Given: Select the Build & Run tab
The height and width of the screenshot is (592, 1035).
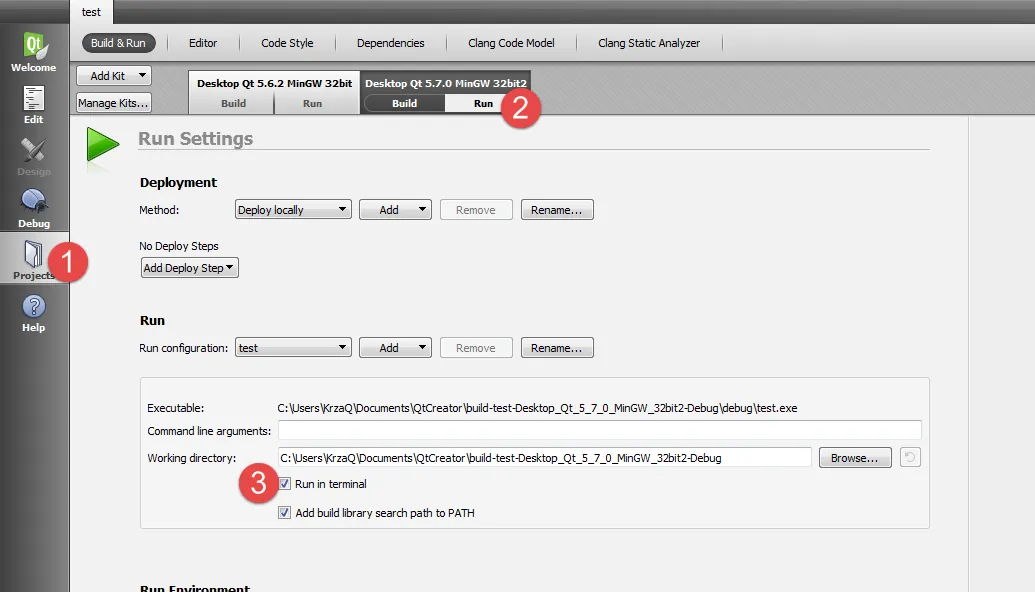Looking at the screenshot, I should tap(118, 43).
